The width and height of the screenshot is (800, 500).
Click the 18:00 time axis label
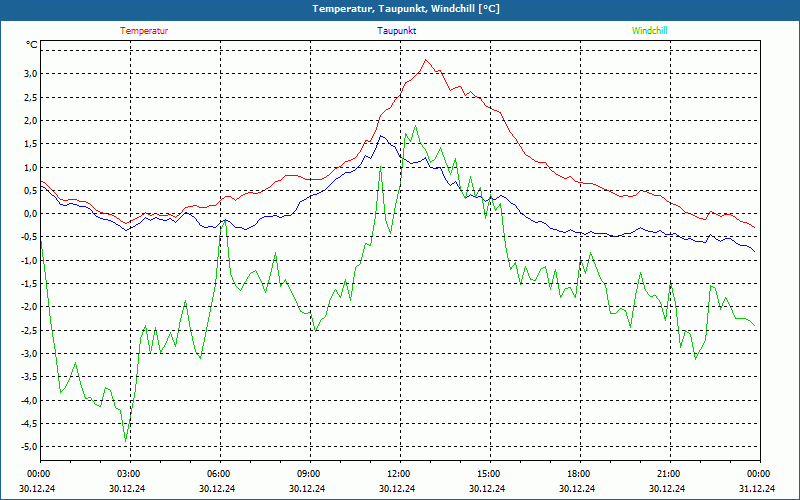[x=577, y=474]
